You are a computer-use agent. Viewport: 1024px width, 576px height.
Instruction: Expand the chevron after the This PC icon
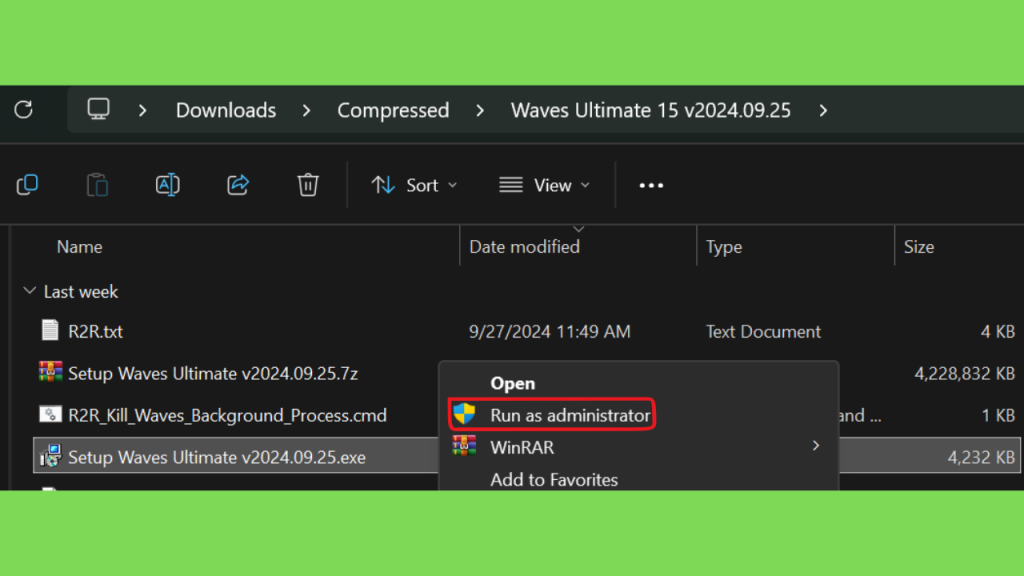point(142,110)
